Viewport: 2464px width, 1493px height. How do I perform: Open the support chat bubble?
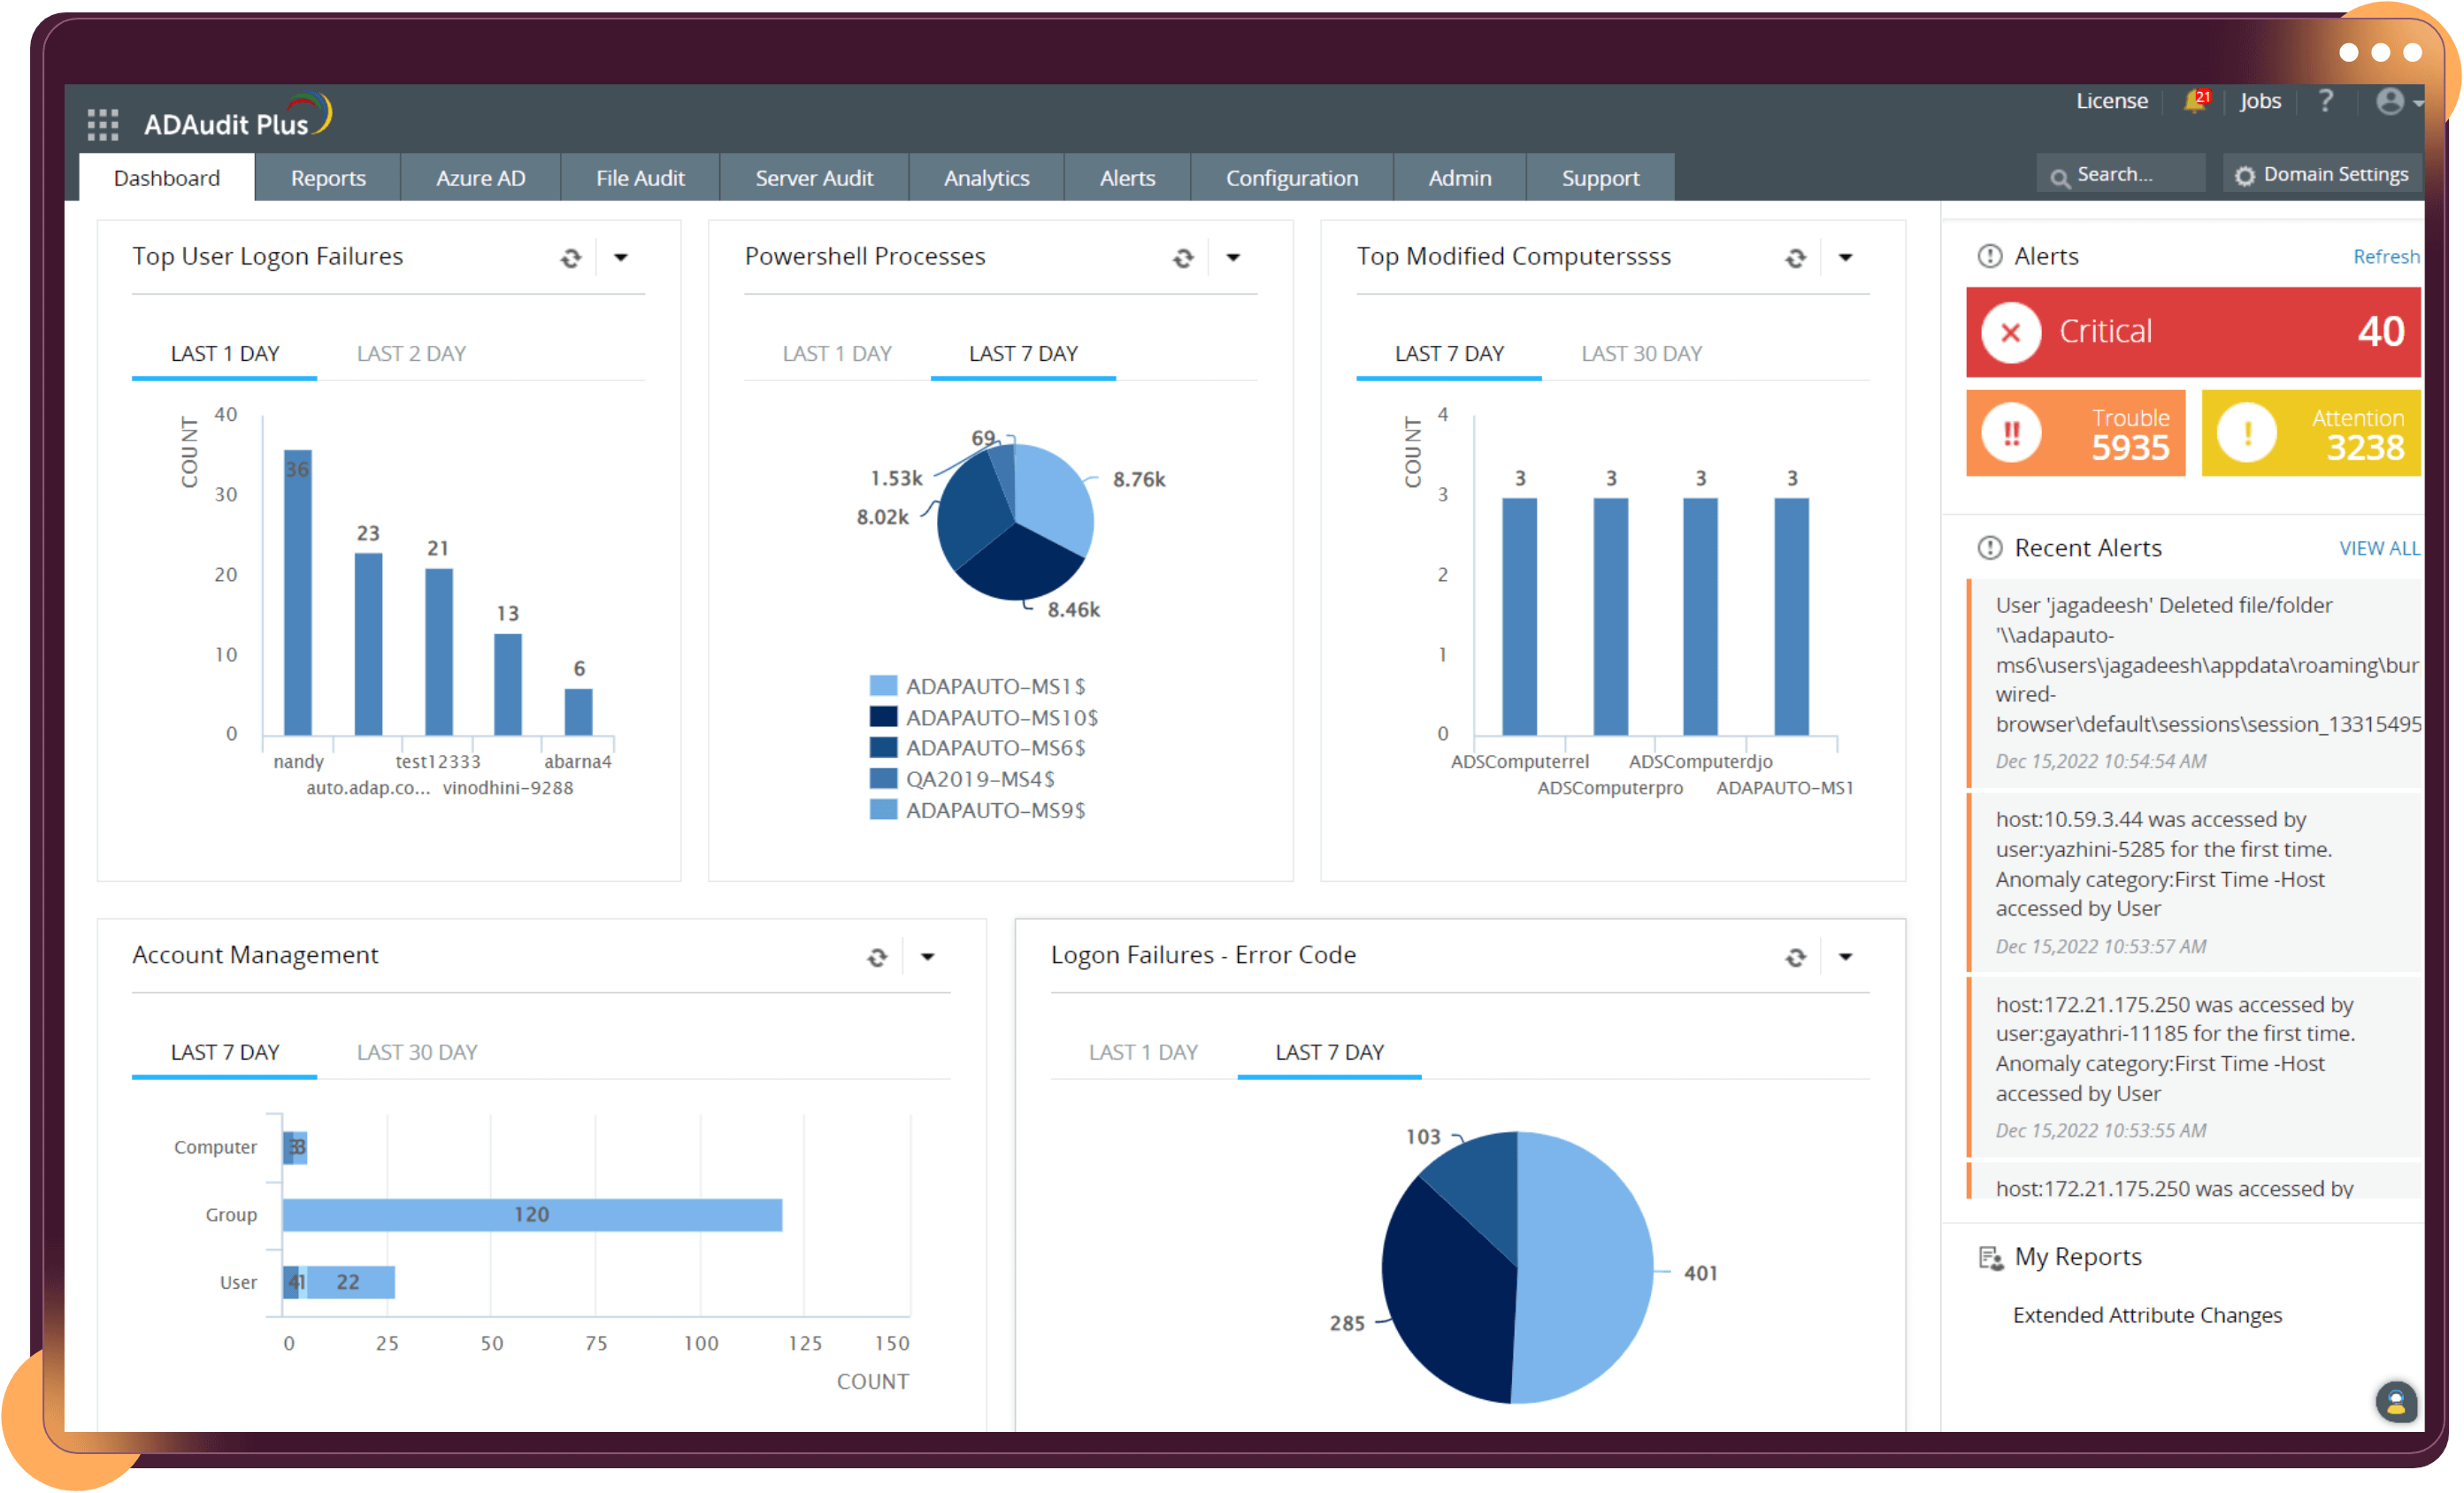(x=2397, y=1402)
